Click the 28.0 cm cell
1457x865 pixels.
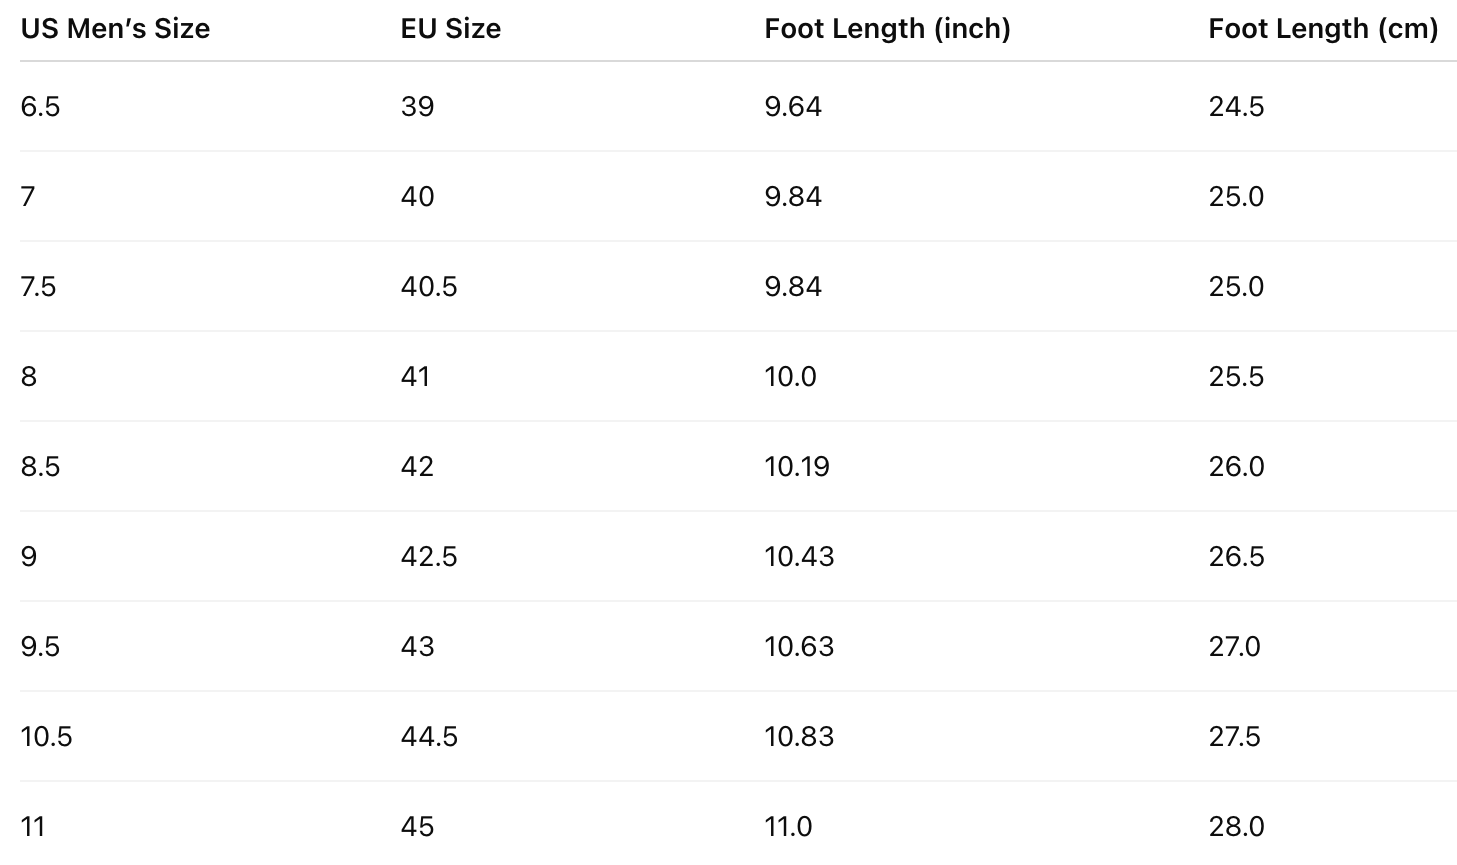tap(1236, 827)
